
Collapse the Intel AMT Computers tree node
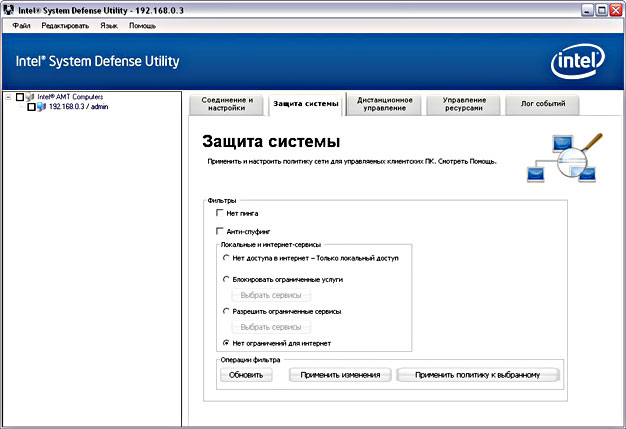(x=8, y=97)
